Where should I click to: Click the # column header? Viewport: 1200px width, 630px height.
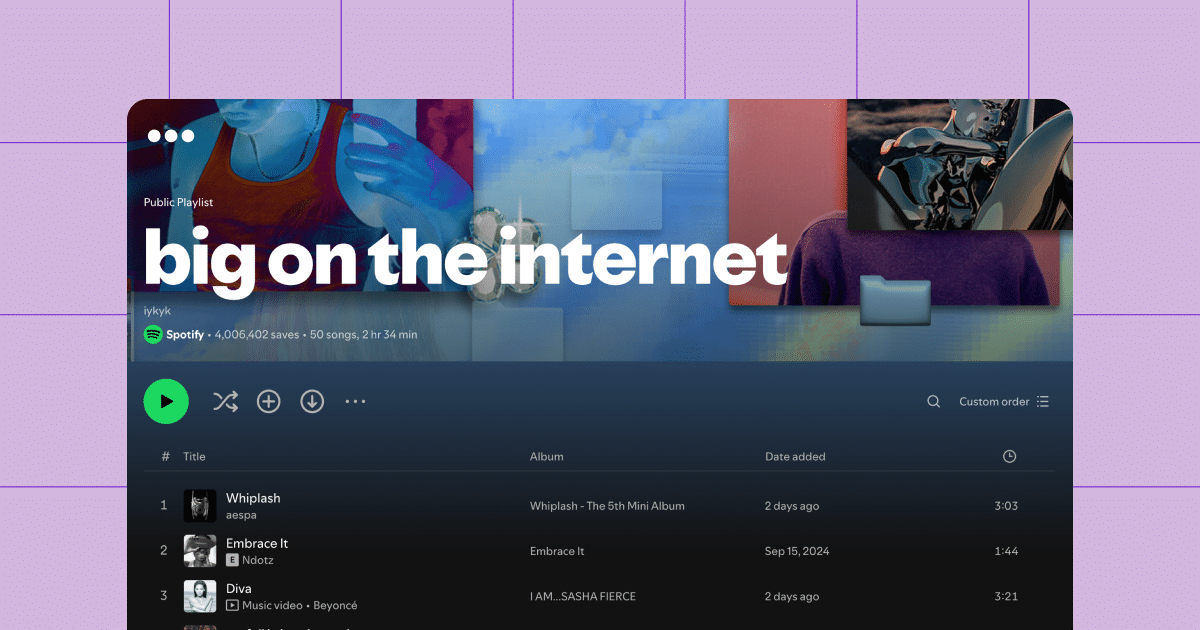[165, 456]
